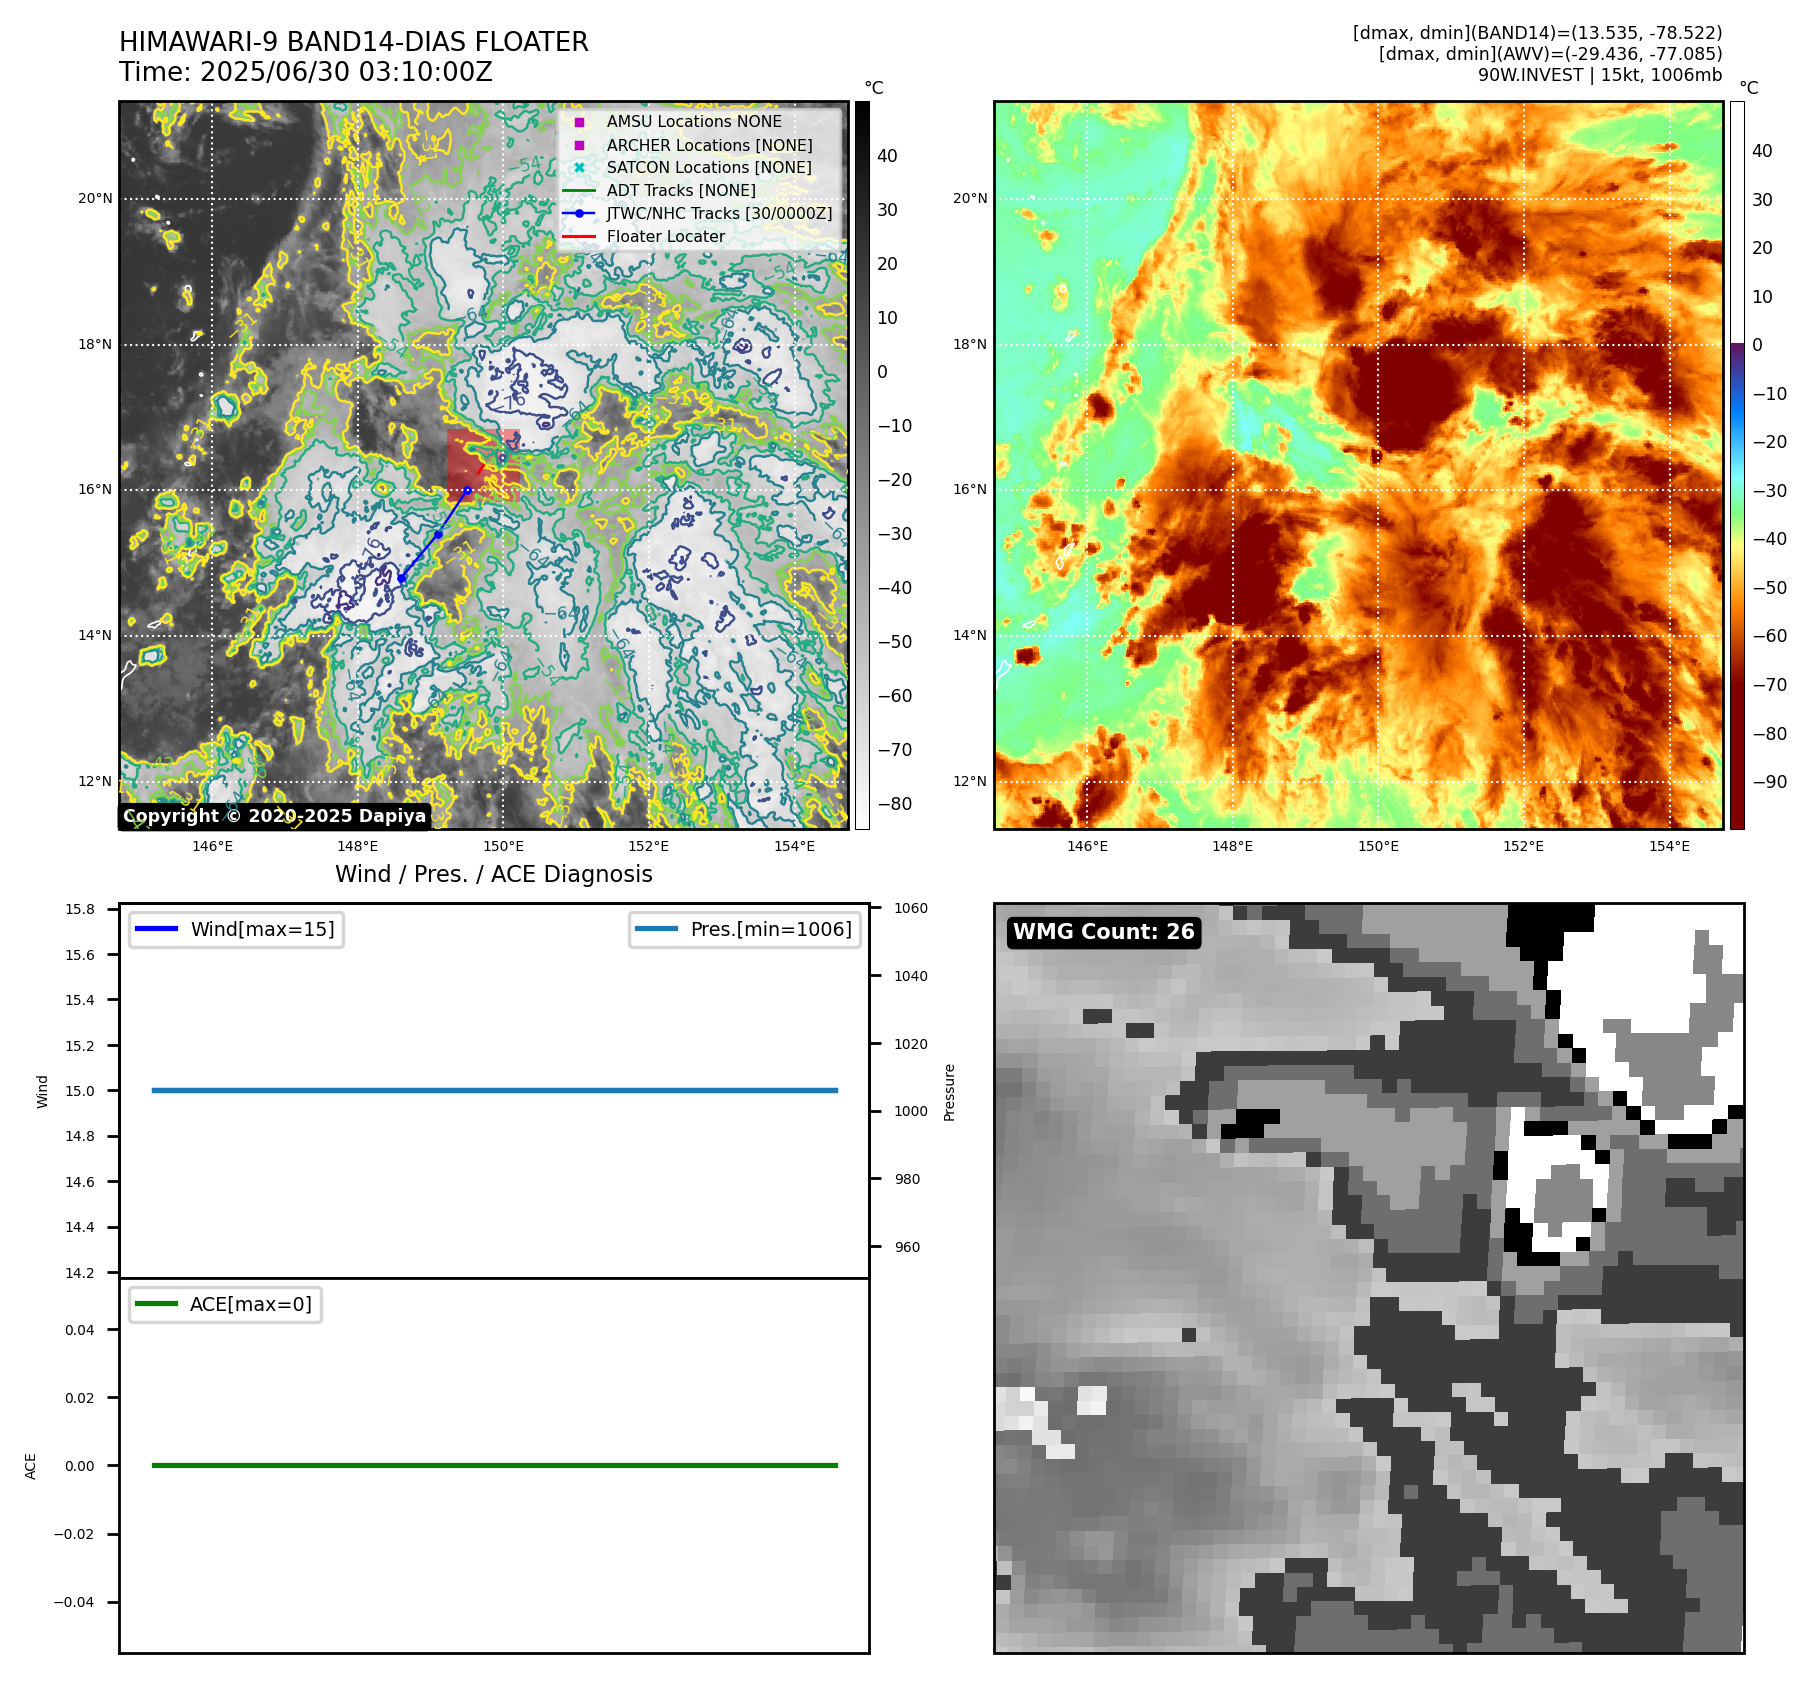This screenshot has height=1690, width=1813.
Task: Click the green ACE line in the chart
Action: coord(495,1465)
